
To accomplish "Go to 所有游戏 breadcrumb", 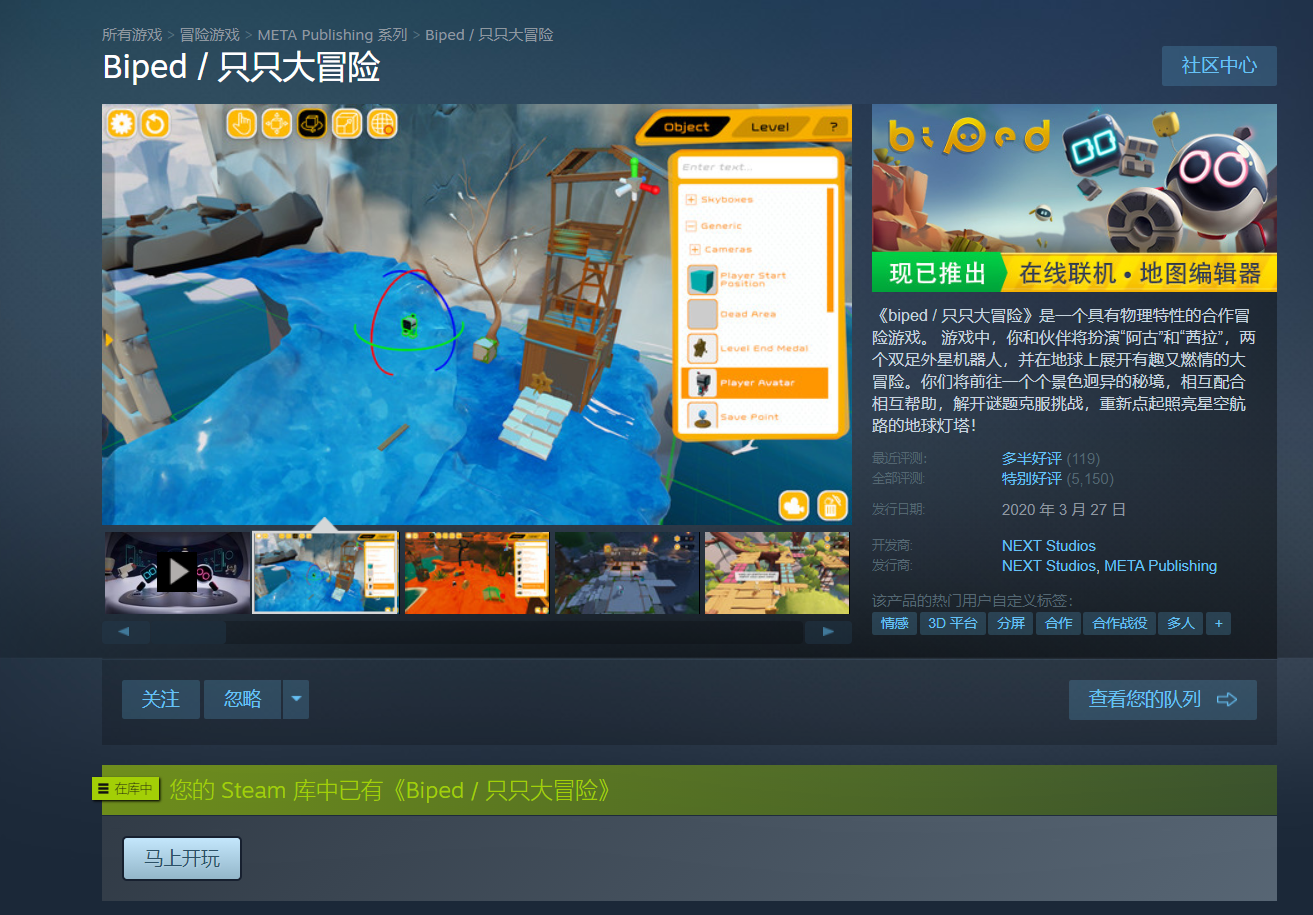I will coord(132,35).
